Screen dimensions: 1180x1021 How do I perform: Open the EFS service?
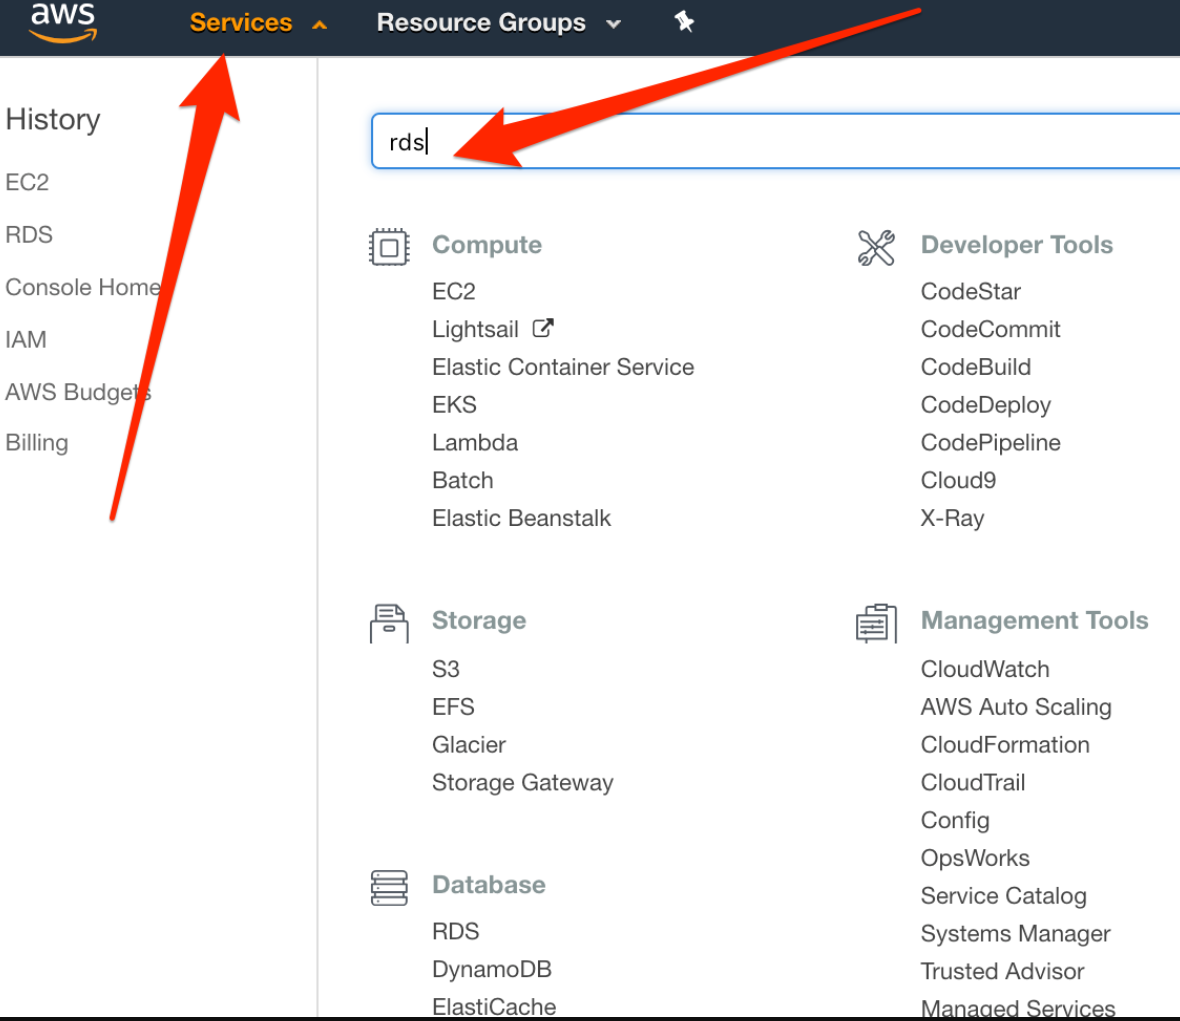click(453, 706)
